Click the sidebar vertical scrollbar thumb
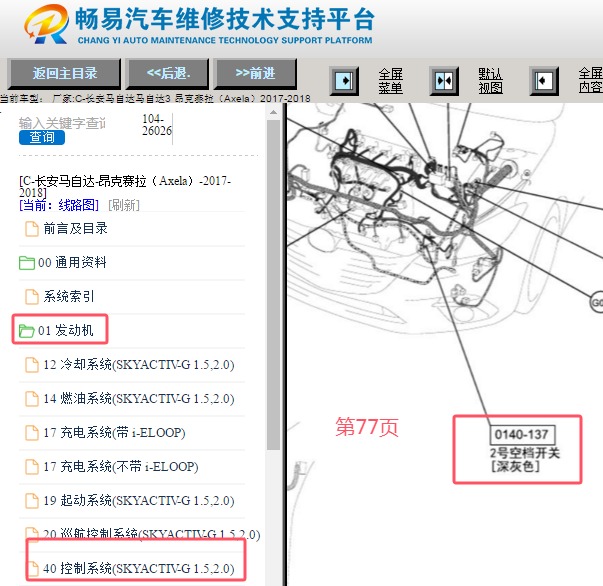Image resolution: width=603 pixels, height=586 pixels. point(273,285)
